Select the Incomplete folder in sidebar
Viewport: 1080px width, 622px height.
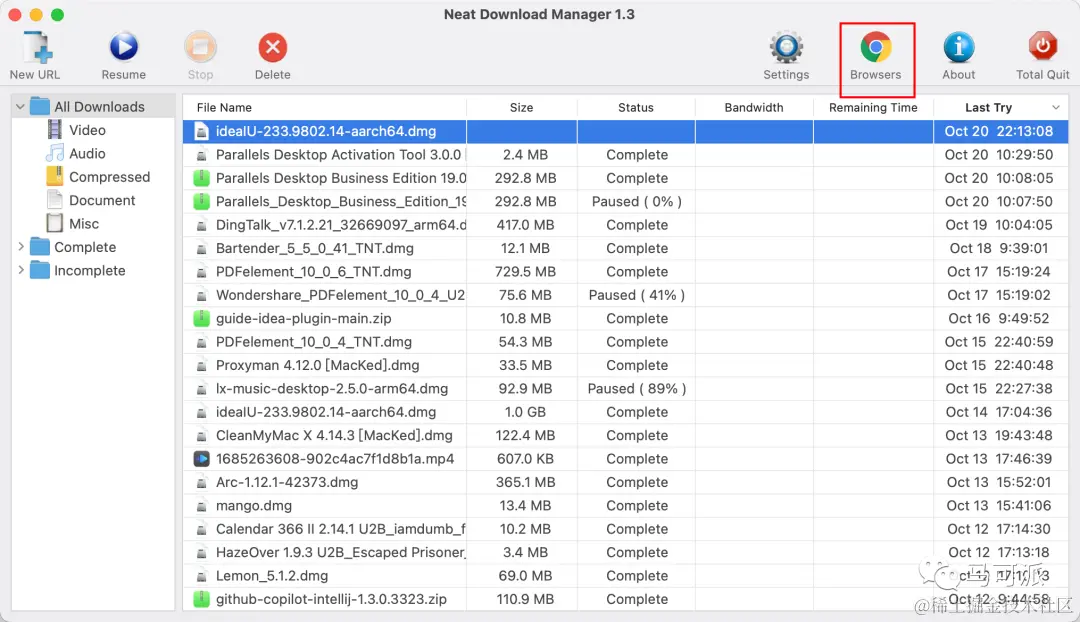pyautogui.click(x=78, y=271)
